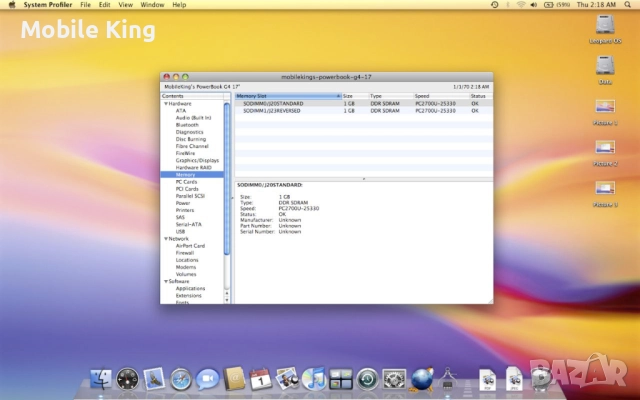Screen dimensions: 640x400
Task: Open iTunes from the dock
Action: click(314, 379)
